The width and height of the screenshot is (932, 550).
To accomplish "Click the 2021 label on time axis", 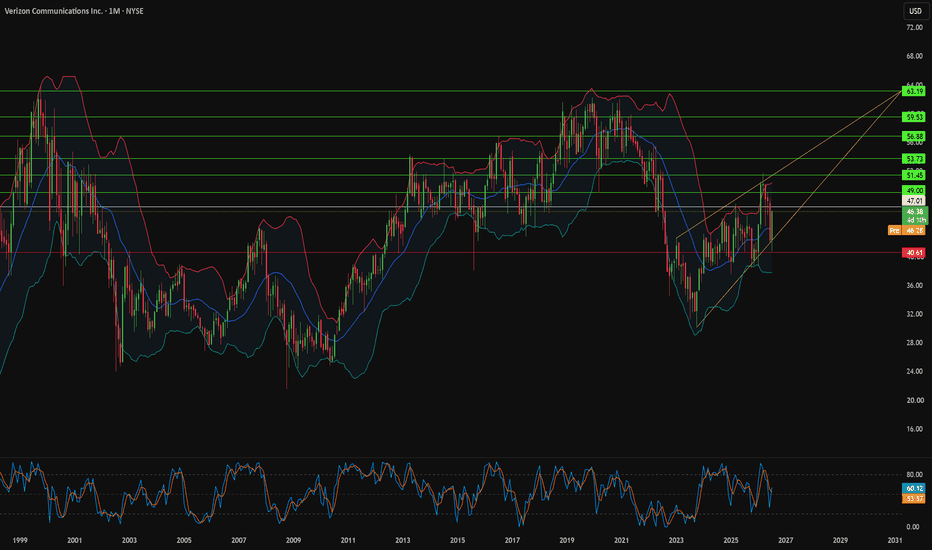I will pyautogui.click(x=621, y=540).
